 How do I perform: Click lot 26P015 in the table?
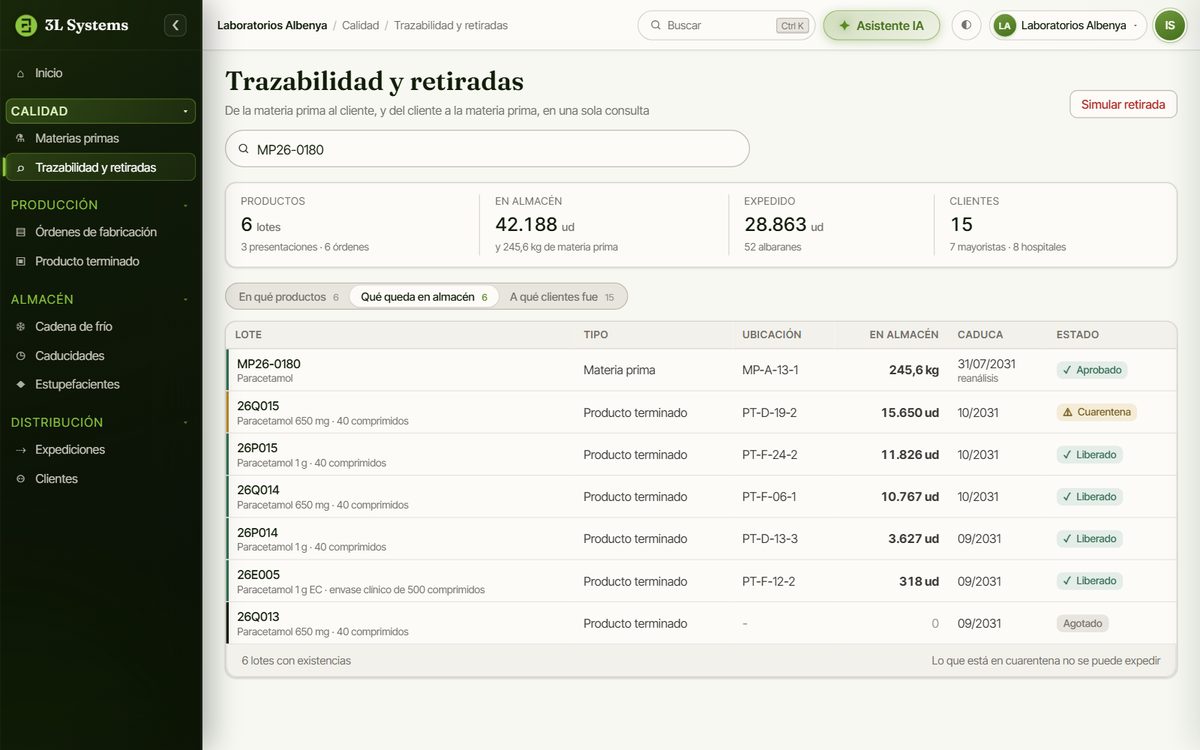click(257, 448)
